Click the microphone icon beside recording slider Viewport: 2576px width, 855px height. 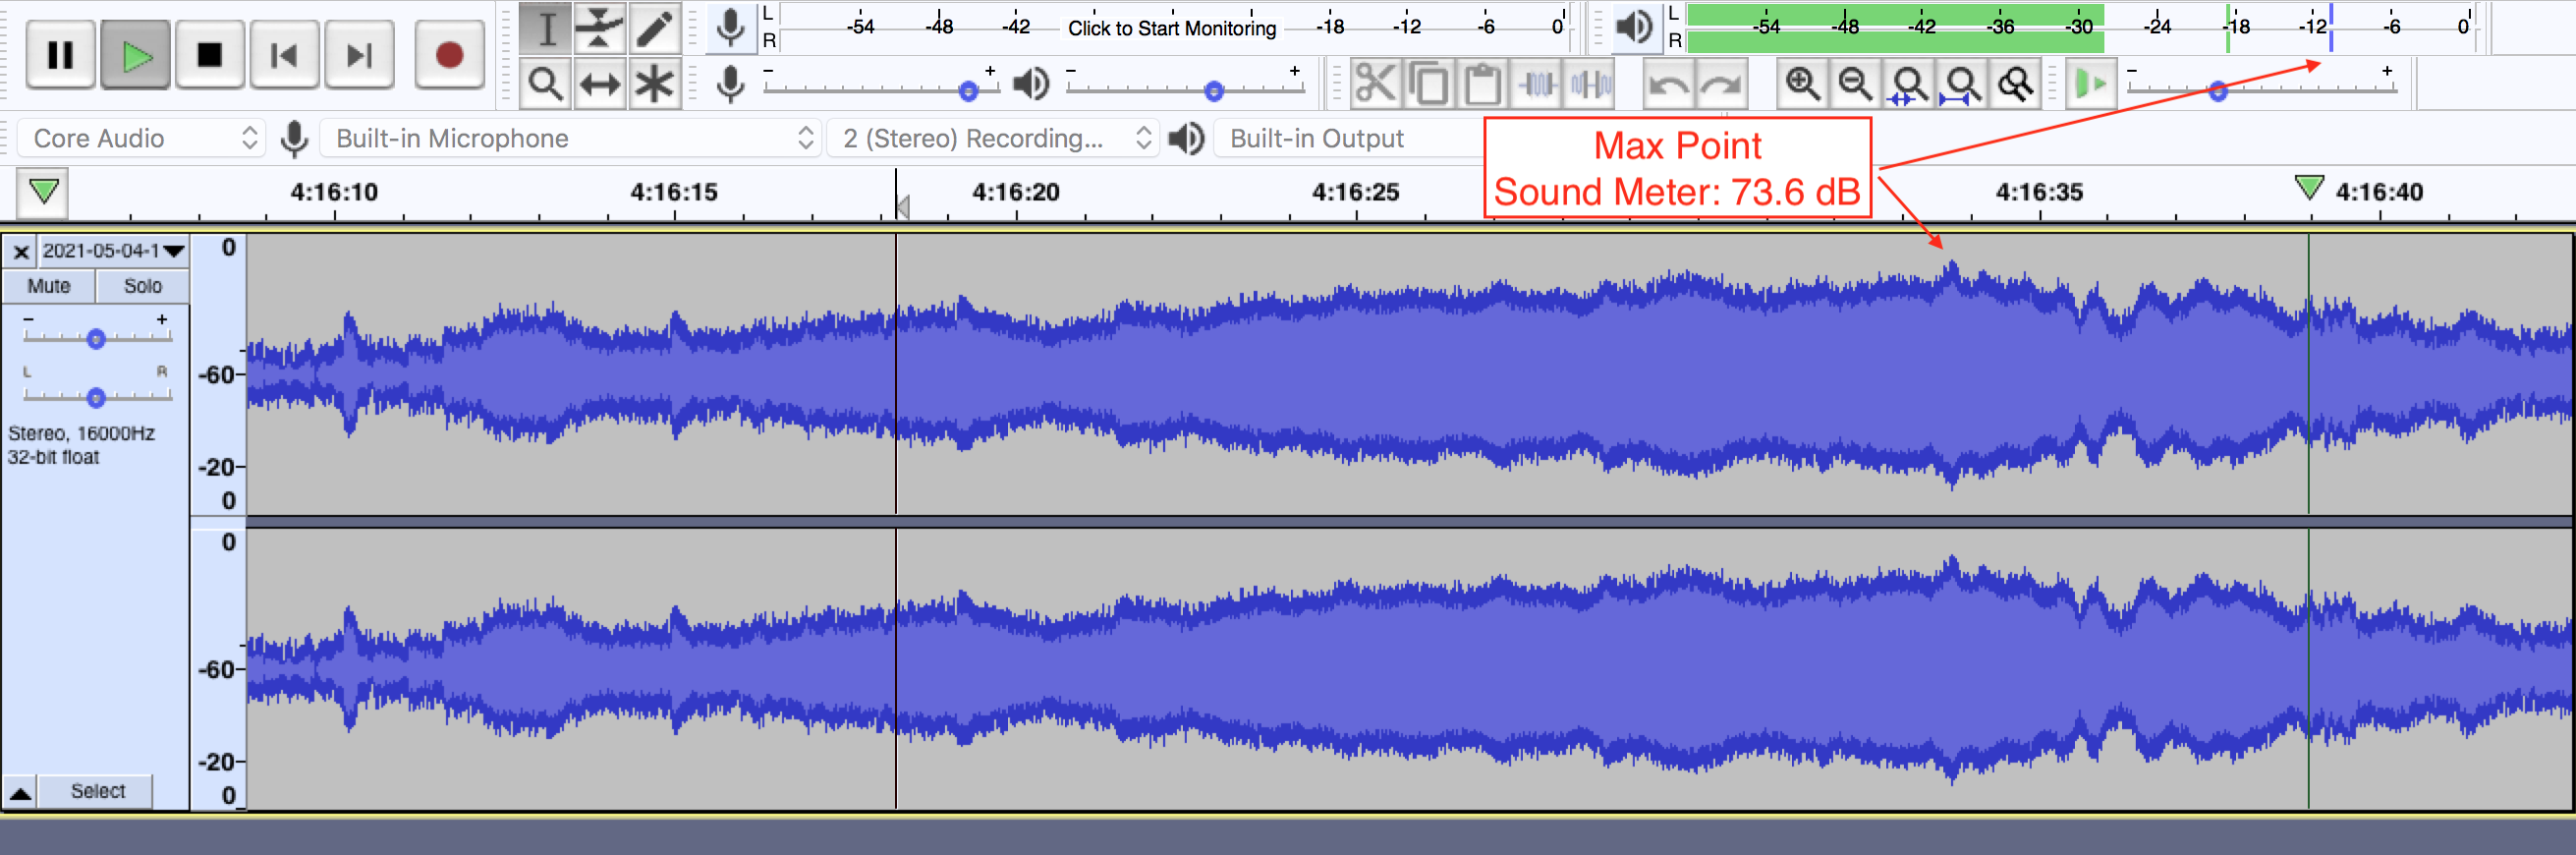pos(731,84)
